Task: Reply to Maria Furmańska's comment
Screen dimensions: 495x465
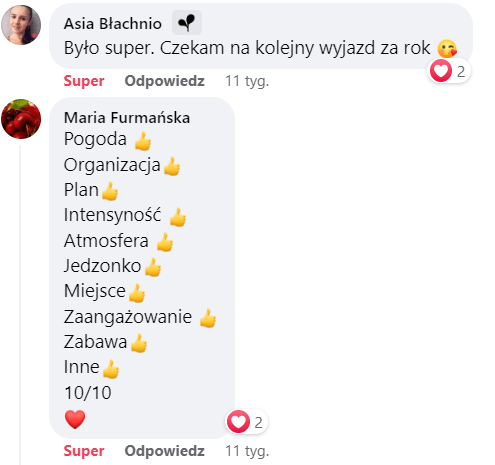Action: [x=164, y=451]
